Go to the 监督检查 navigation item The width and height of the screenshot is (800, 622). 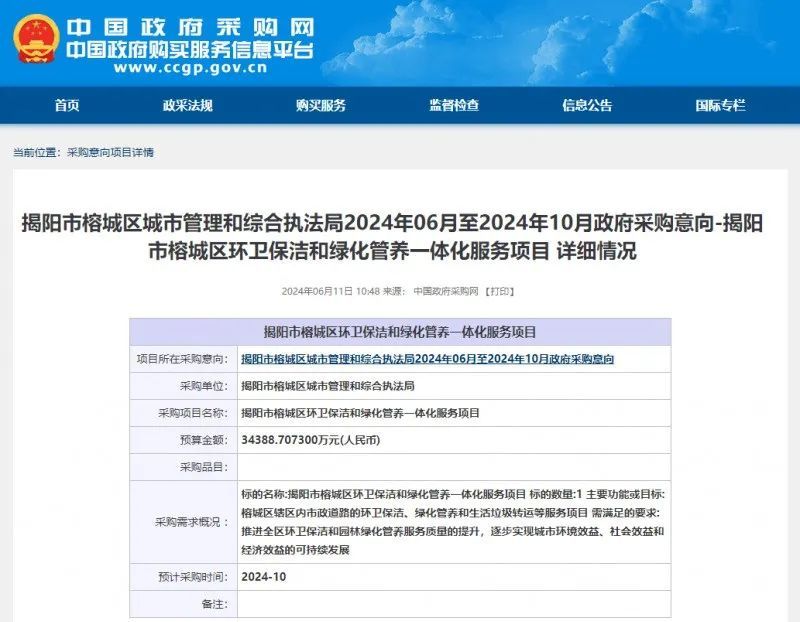tap(454, 106)
